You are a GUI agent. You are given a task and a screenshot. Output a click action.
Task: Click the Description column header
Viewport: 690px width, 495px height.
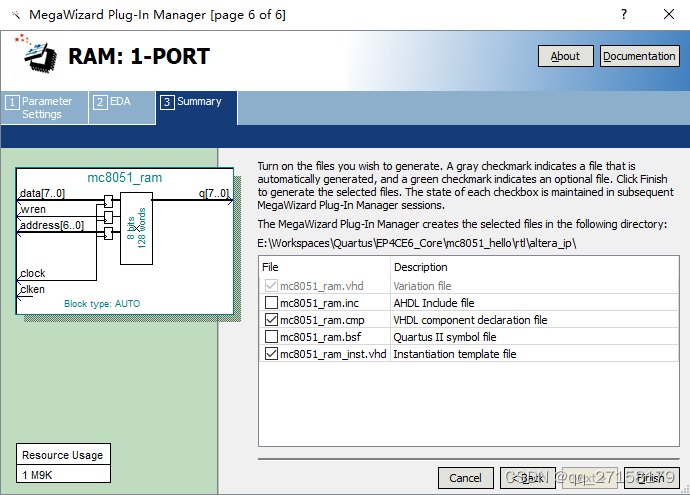[420, 267]
